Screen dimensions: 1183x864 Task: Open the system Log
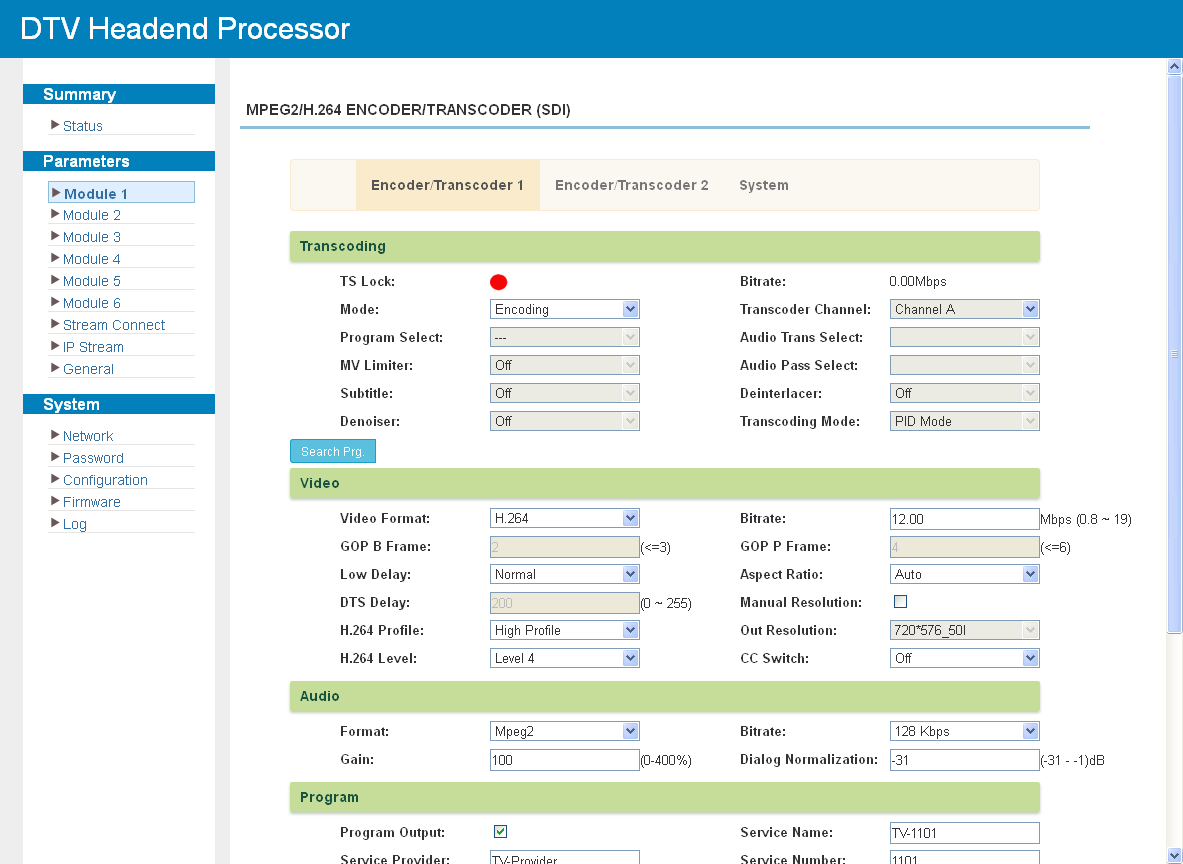coord(75,524)
